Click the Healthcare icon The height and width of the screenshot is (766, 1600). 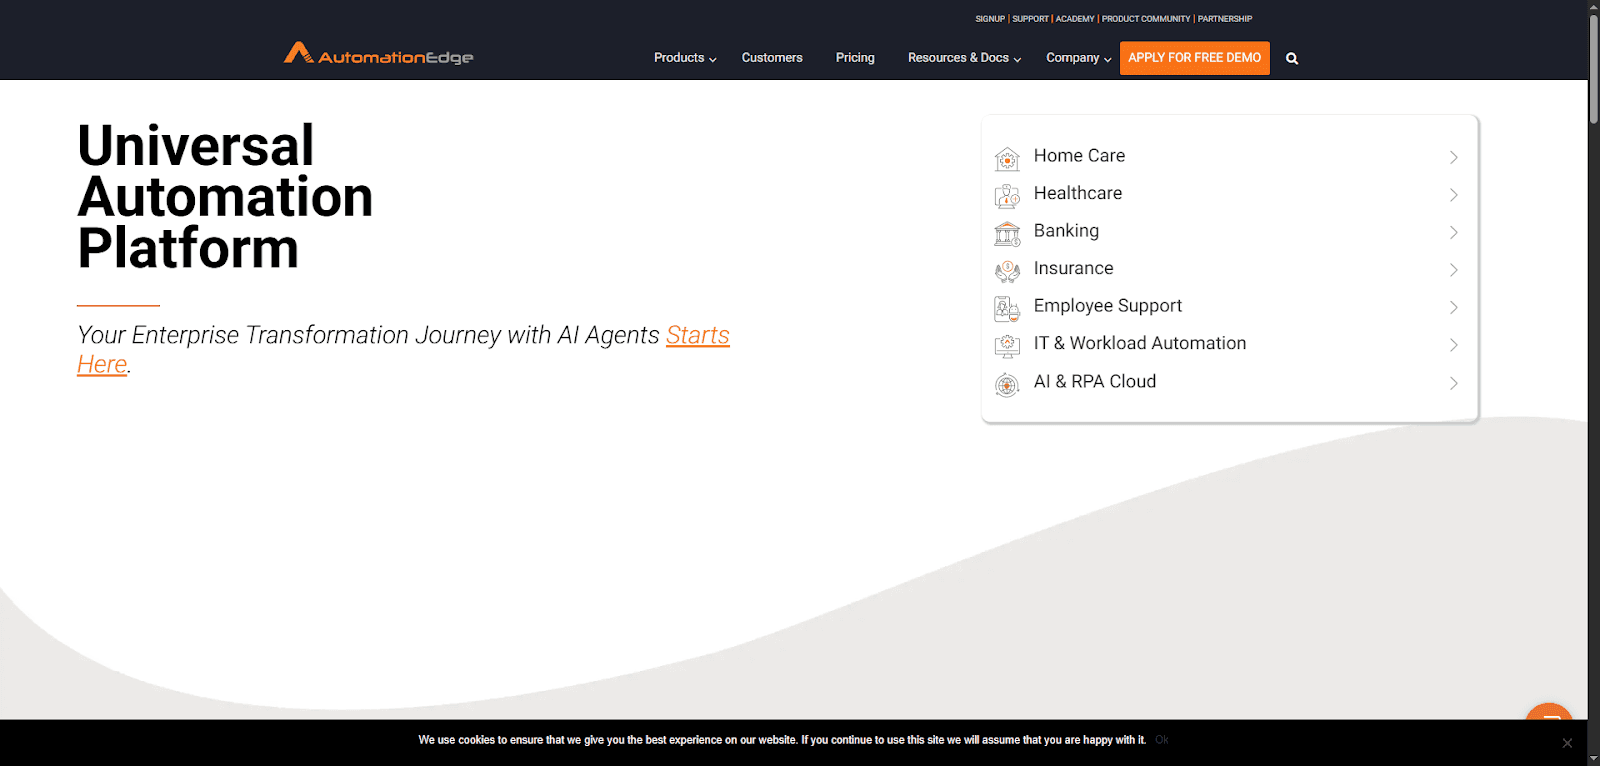pos(1007,195)
